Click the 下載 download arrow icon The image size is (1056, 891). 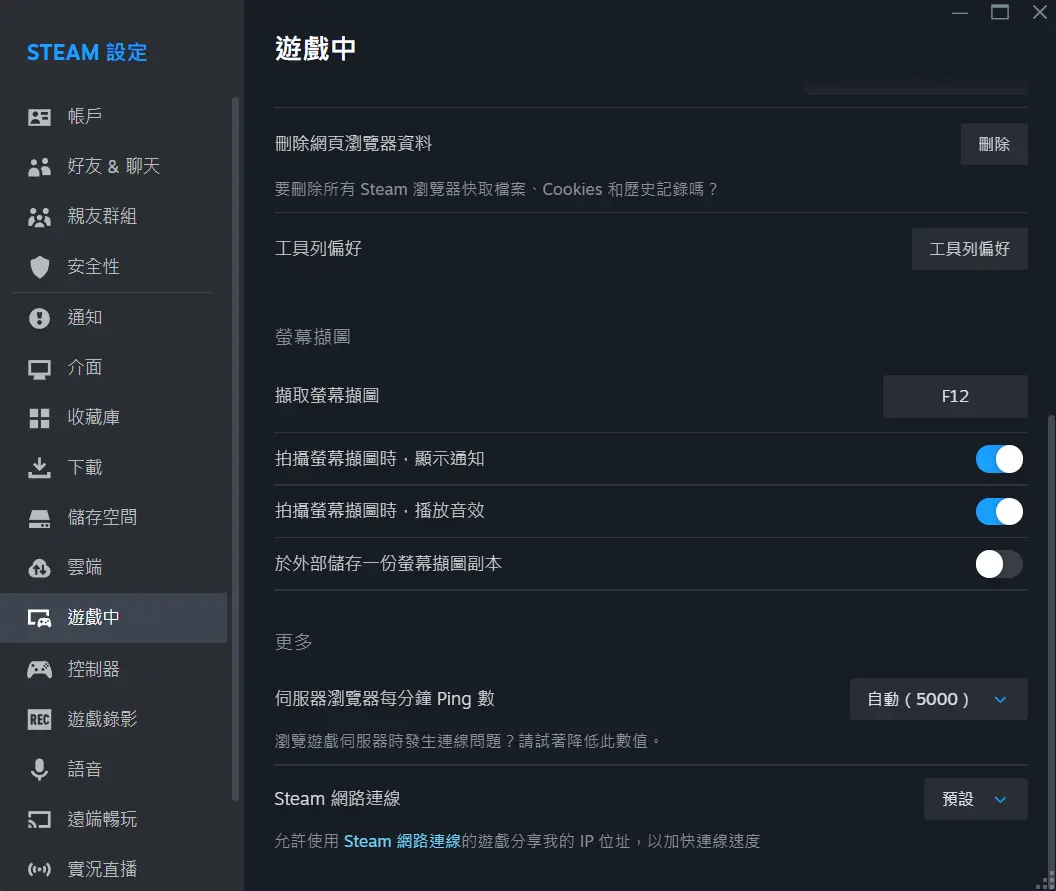point(39,468)
